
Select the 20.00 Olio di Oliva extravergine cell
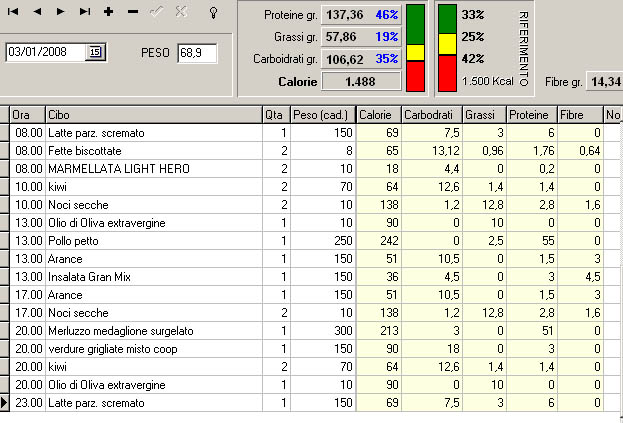point(154,385)
